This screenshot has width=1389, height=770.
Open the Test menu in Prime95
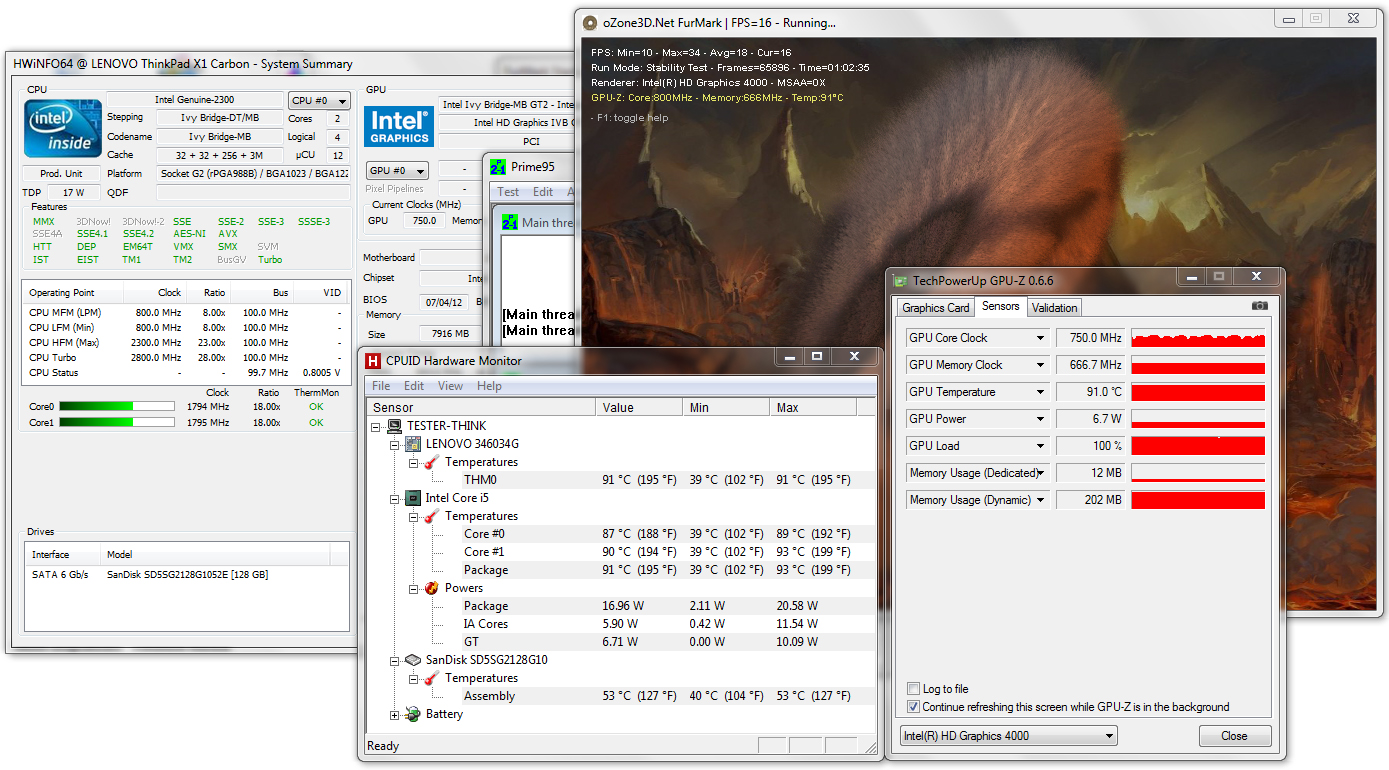pyautogui.click(x=508, y=192)
